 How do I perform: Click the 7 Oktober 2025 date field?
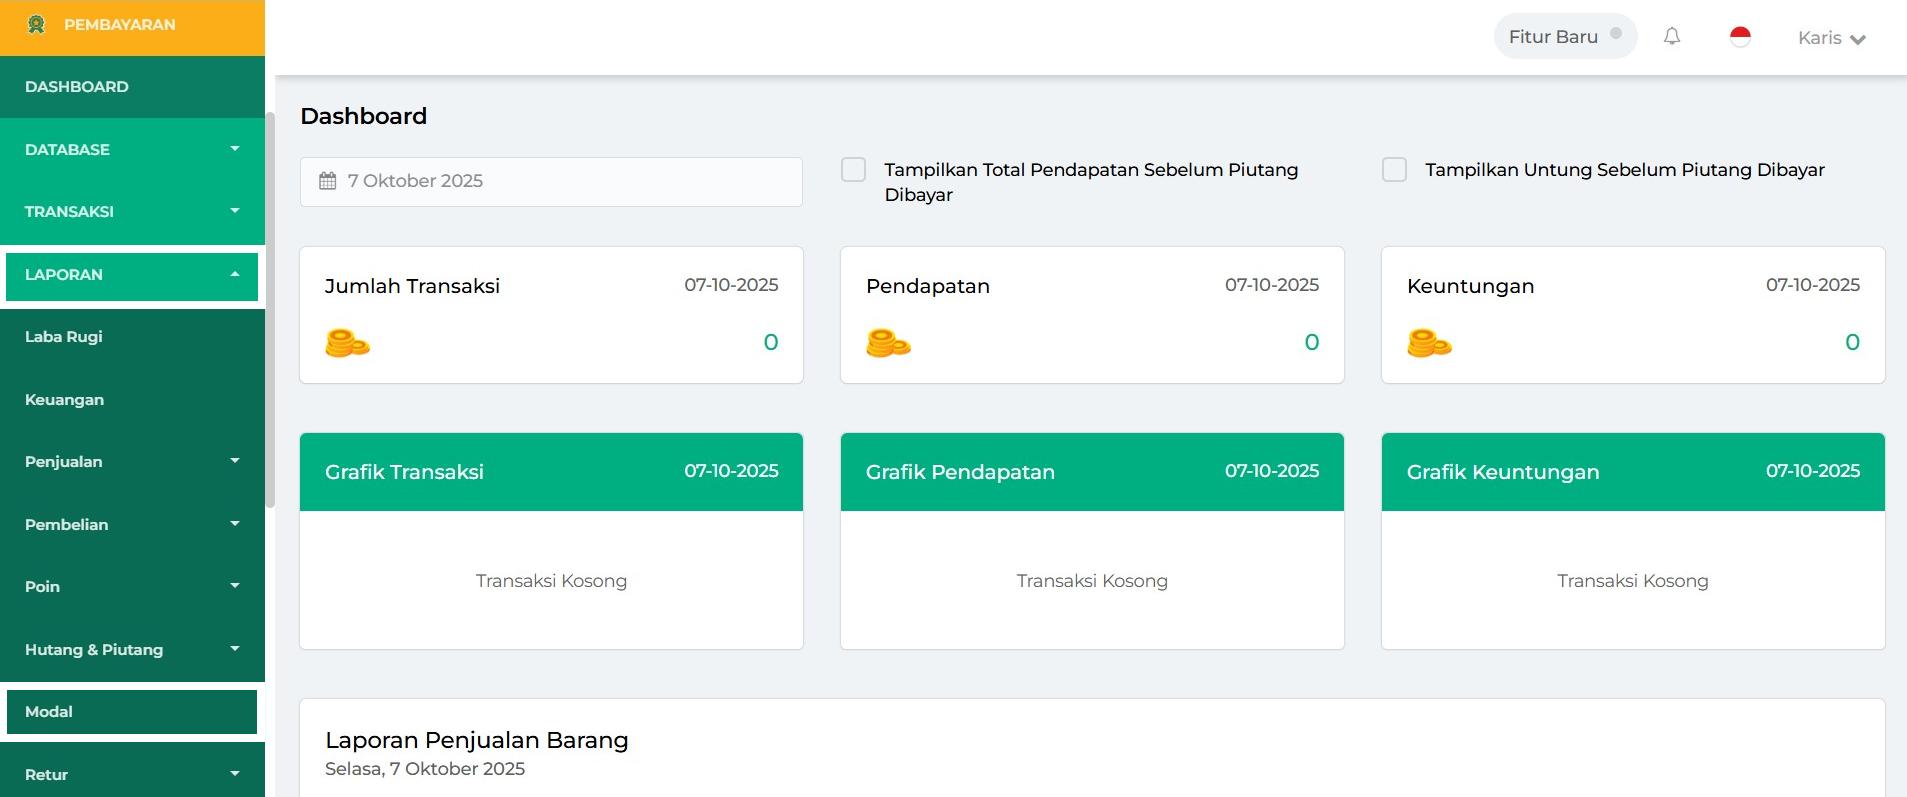(551, 181)
